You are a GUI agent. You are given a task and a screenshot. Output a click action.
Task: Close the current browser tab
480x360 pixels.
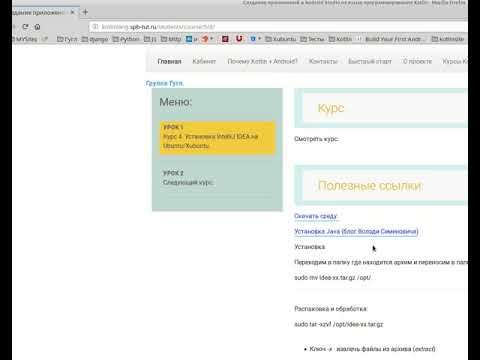[x=72, y=12]
